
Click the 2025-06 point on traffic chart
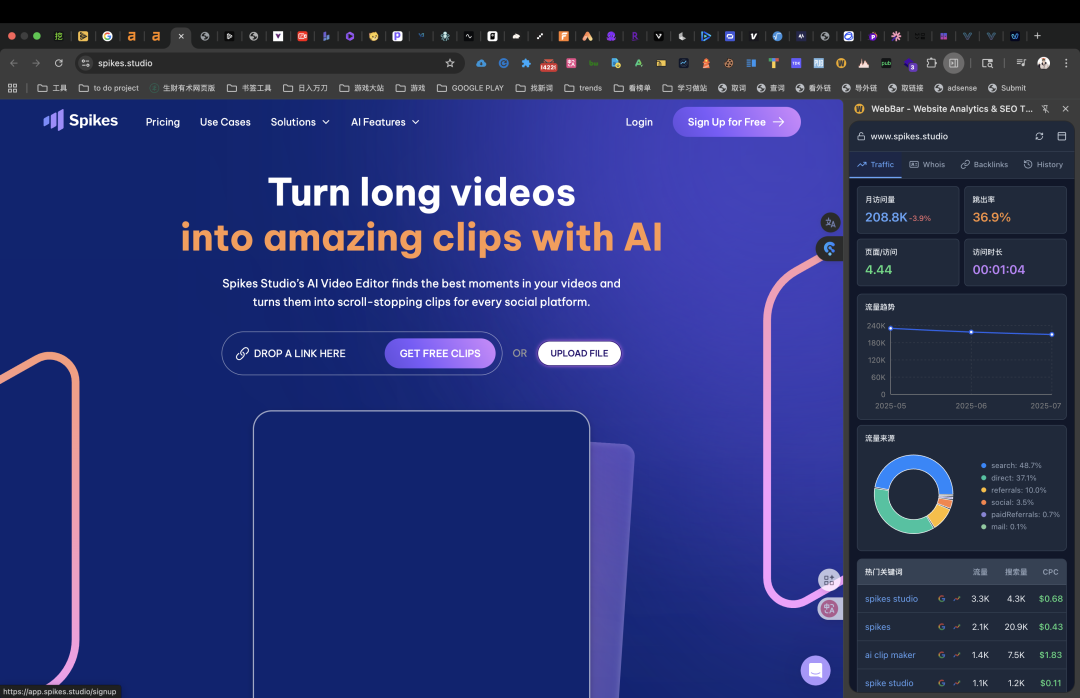971,332
